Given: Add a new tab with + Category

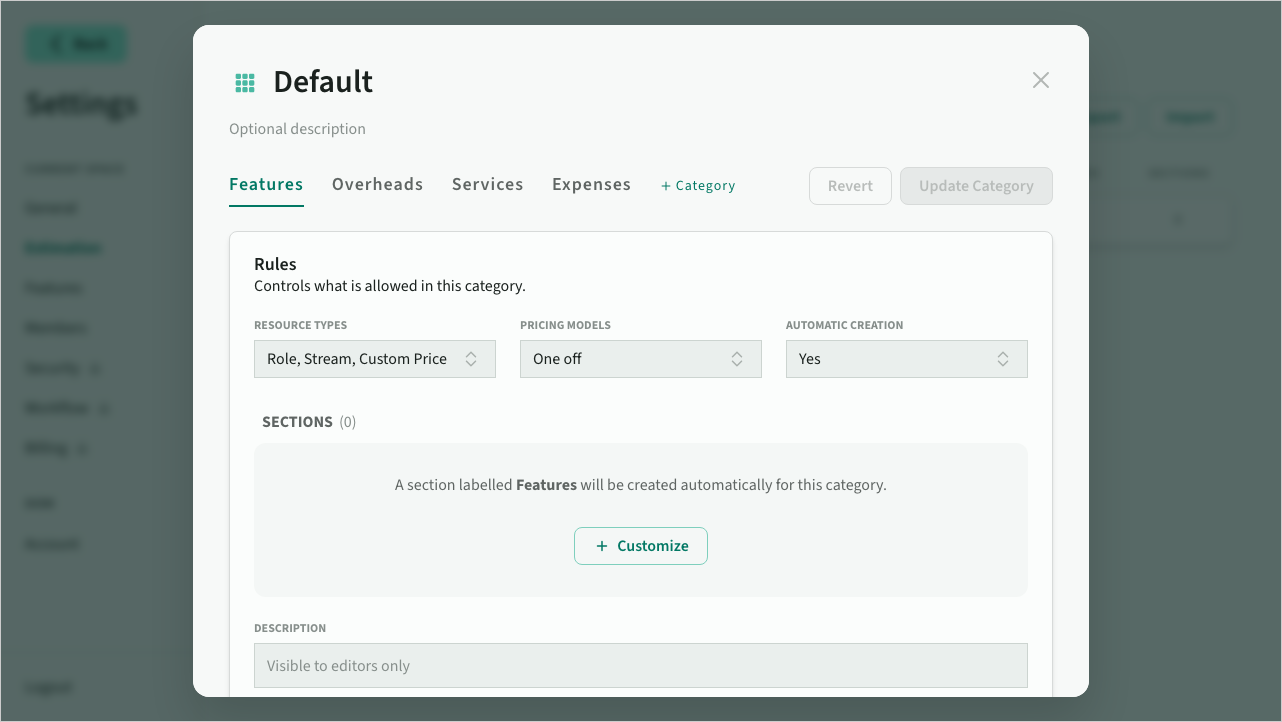Looking at the screenshot, I should (x=698, y=186).
